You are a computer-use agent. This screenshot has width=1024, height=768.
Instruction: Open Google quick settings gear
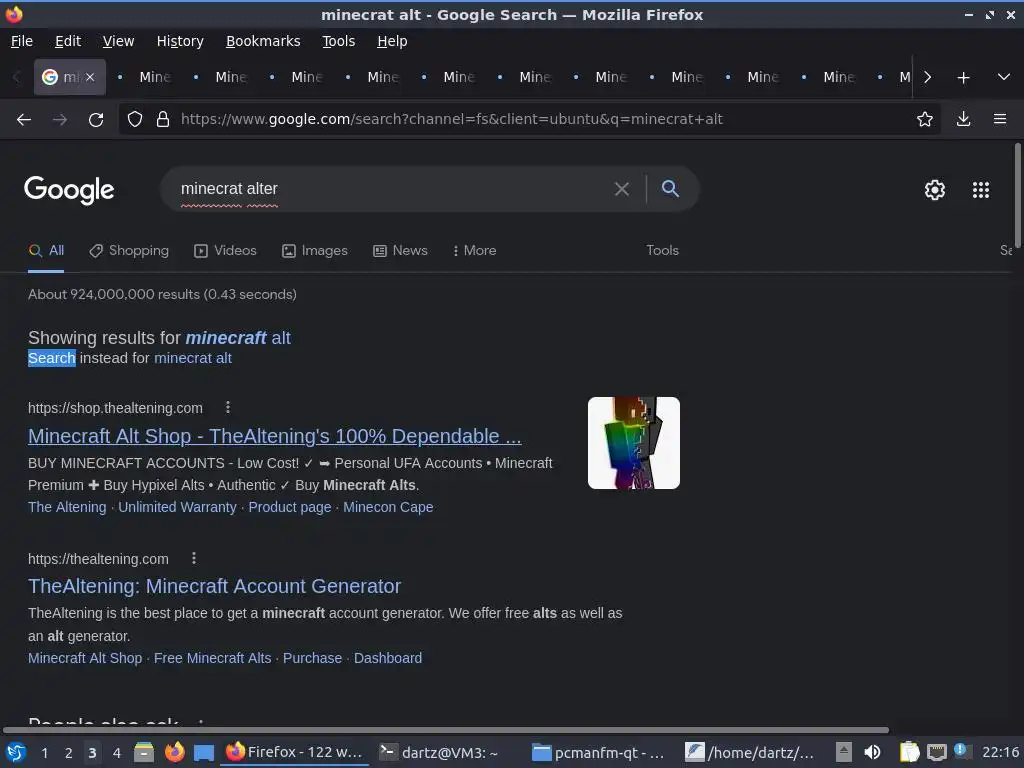pos(935,190)
